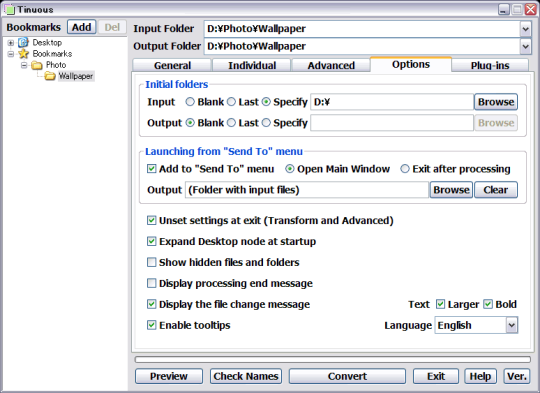Switch to the Plug-ins tab

point(490,65)
